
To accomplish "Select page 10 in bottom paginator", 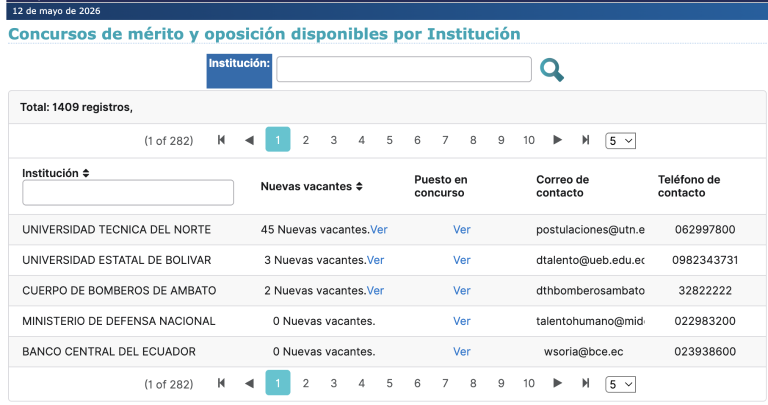I will pos(529,383).
